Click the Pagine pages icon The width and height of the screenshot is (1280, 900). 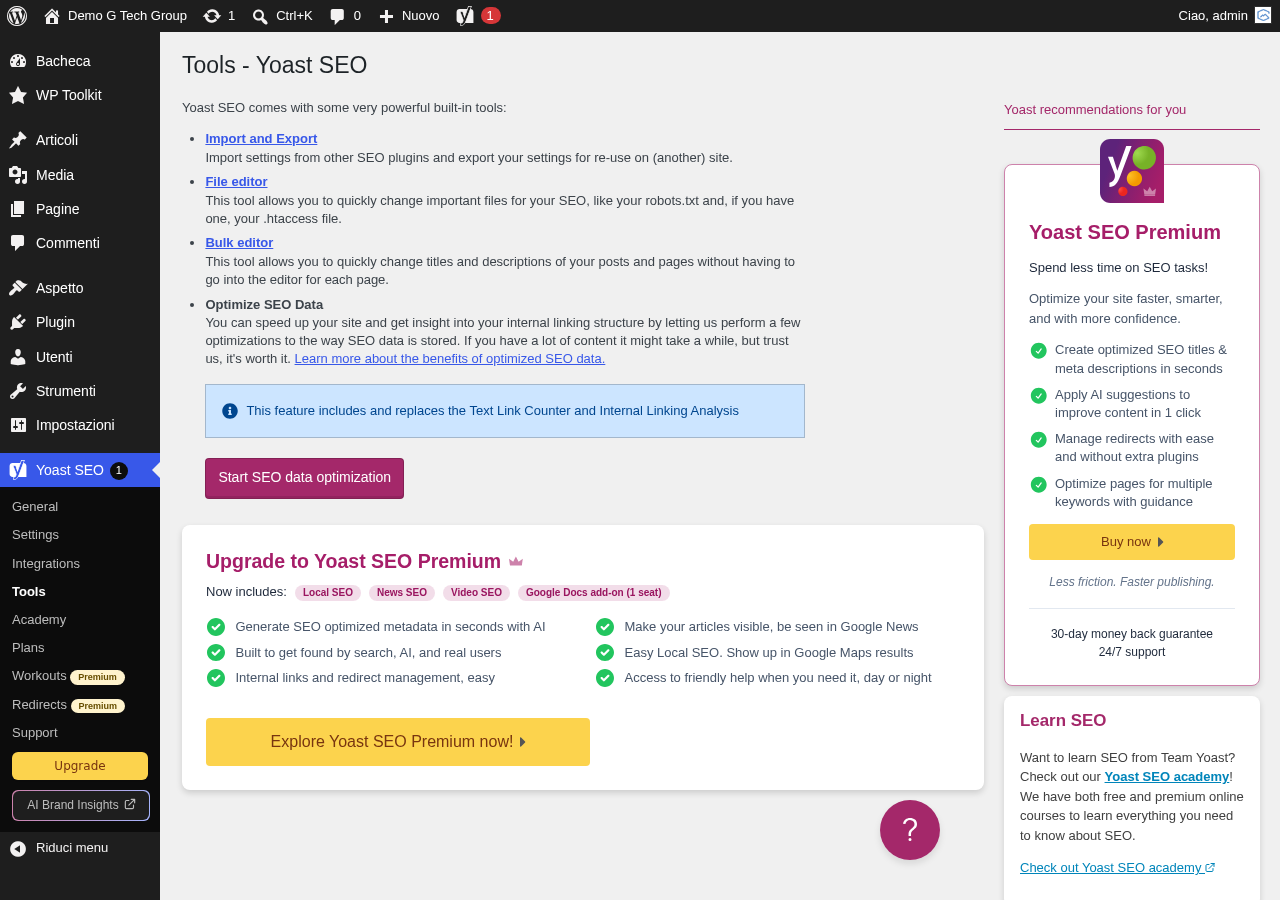tap(18, 209)
